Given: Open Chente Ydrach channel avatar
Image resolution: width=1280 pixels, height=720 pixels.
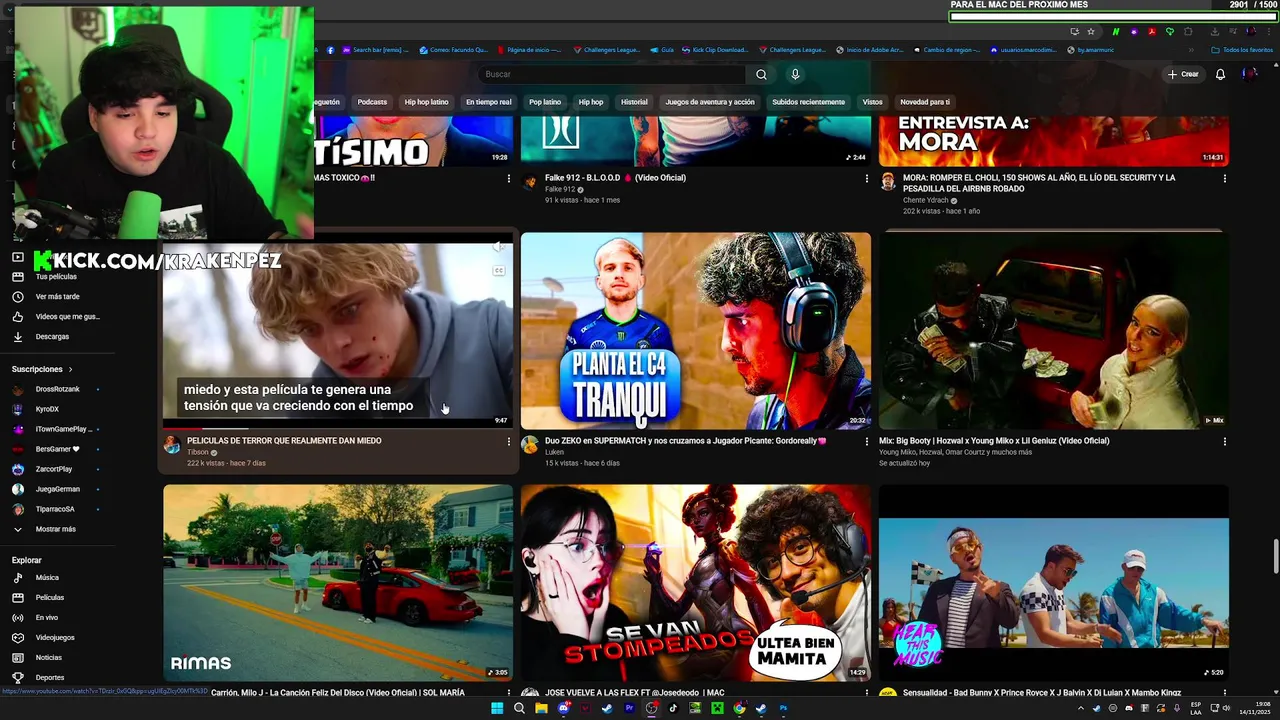Looking at the screenshot, I should 888,182.
